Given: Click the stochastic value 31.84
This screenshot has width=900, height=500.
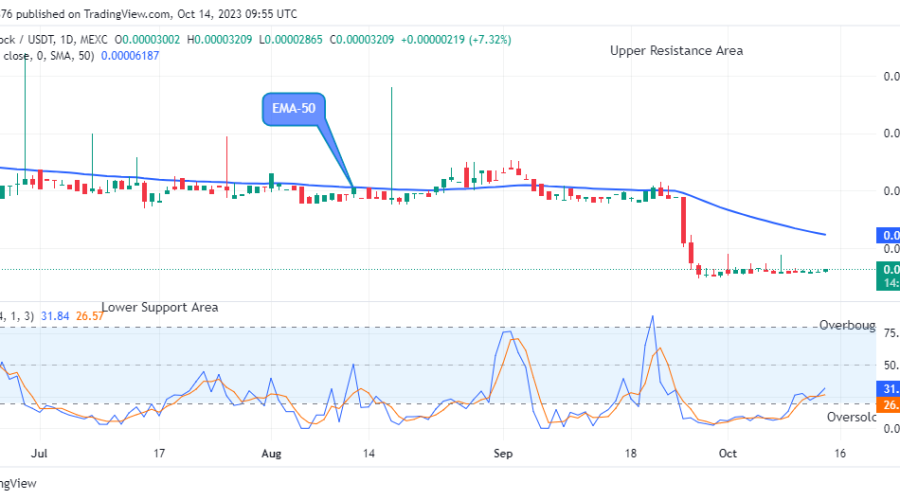Looking at the screenshot, I should tap(55, 316).
